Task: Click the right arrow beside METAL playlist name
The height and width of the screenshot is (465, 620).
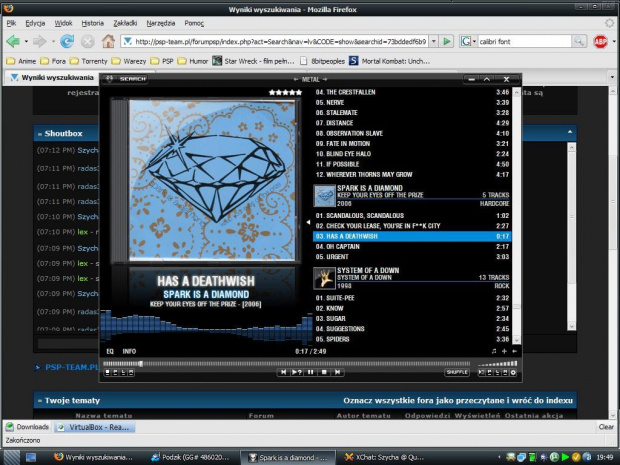Action: tap(325, 79)
